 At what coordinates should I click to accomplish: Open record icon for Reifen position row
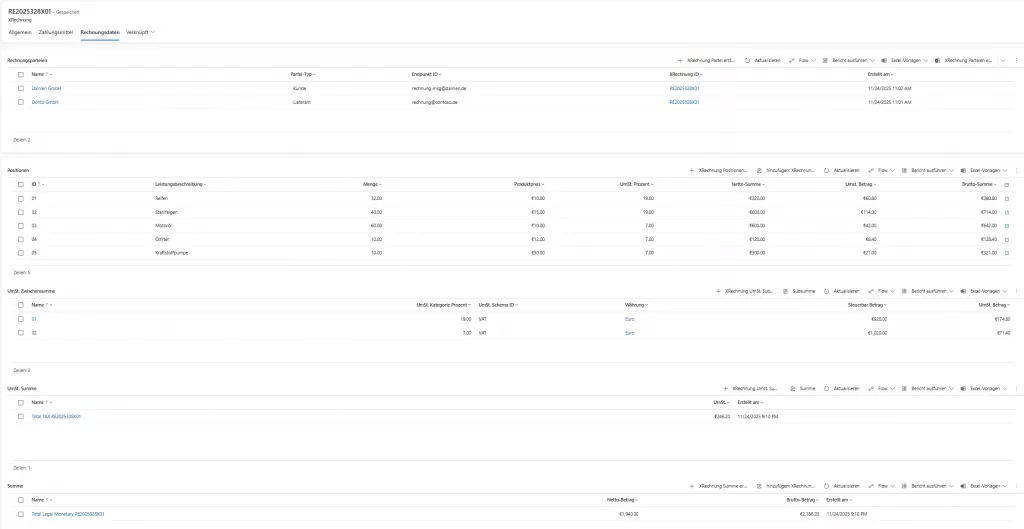(1006, 199)
